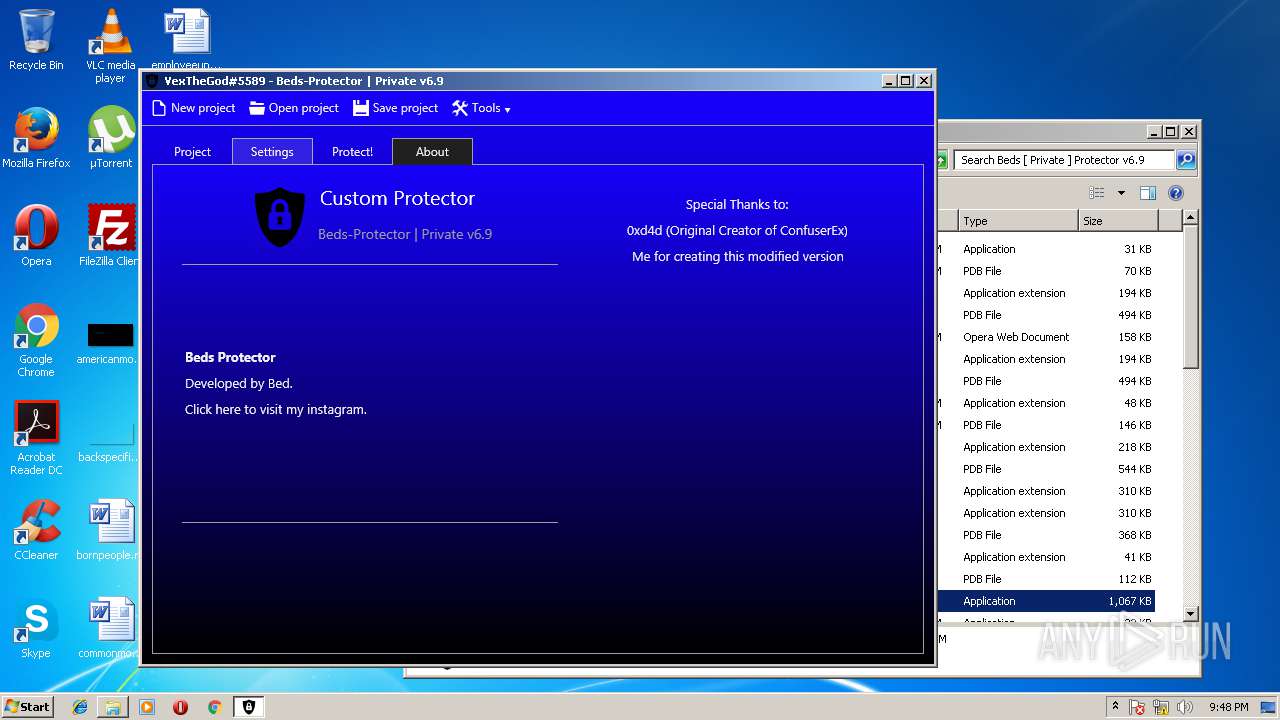Click the Start button
1280x720 pixels.
(27, 706)
